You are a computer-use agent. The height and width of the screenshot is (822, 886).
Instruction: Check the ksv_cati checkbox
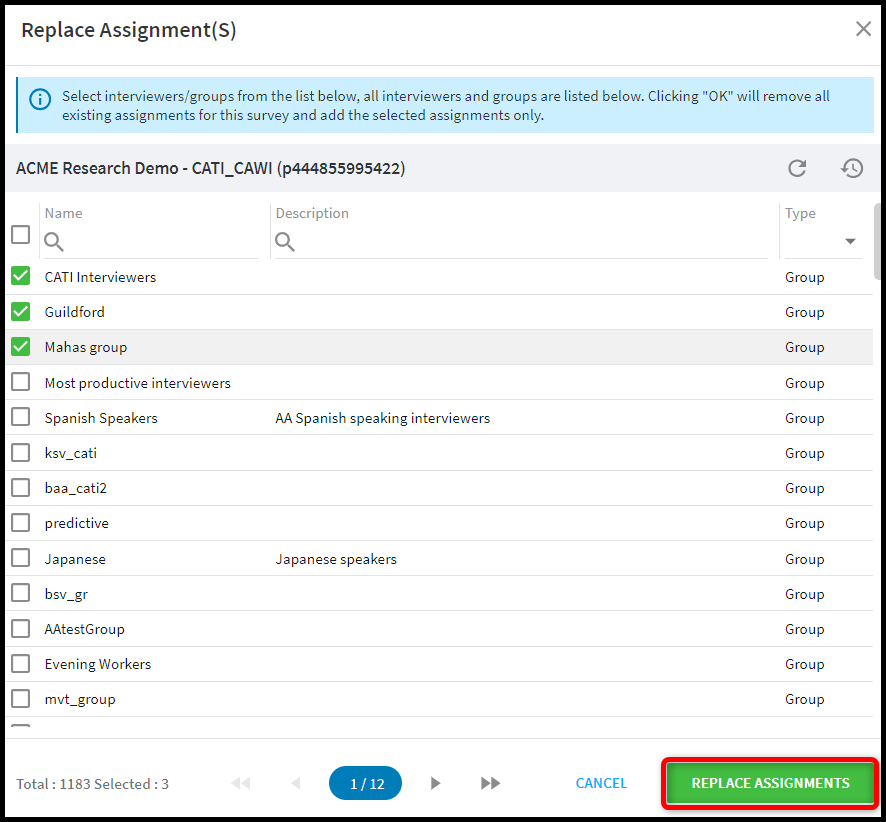21,453
